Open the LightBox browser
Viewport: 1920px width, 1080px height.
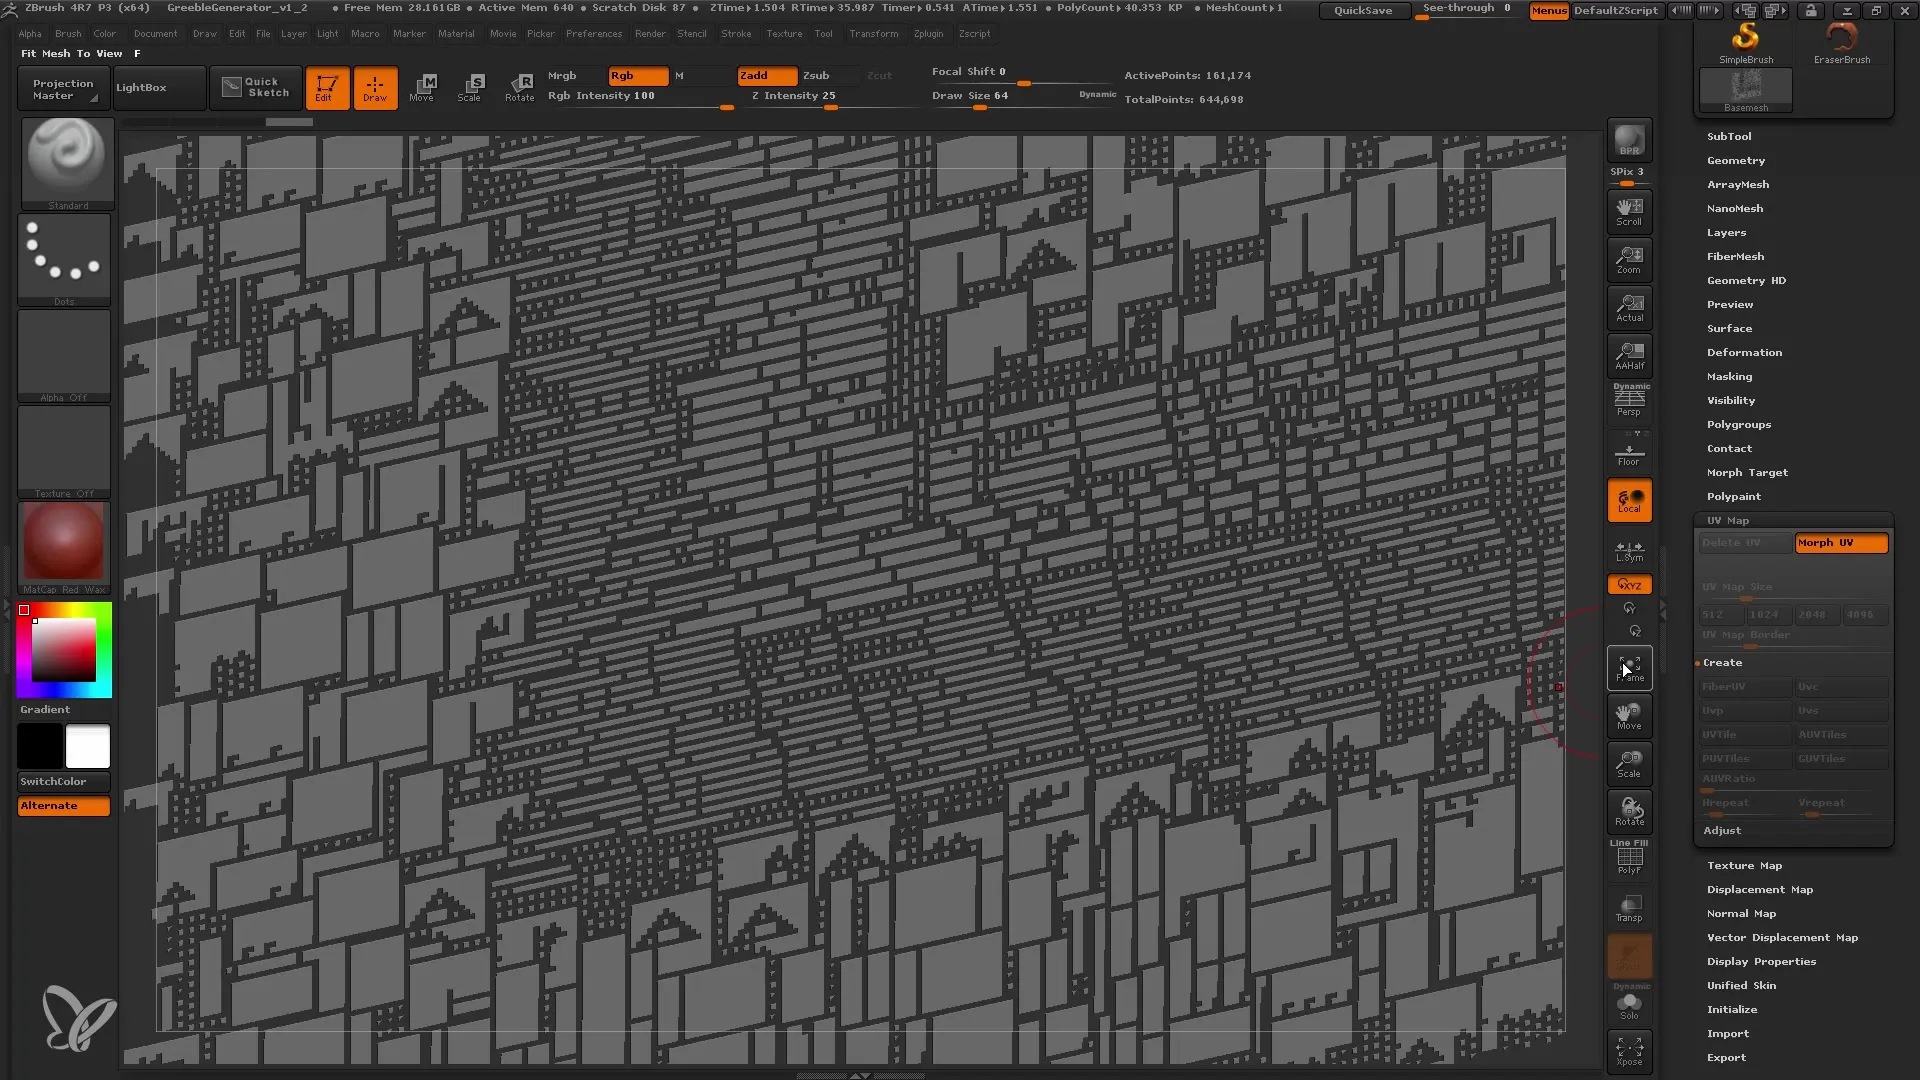(160, 88)
